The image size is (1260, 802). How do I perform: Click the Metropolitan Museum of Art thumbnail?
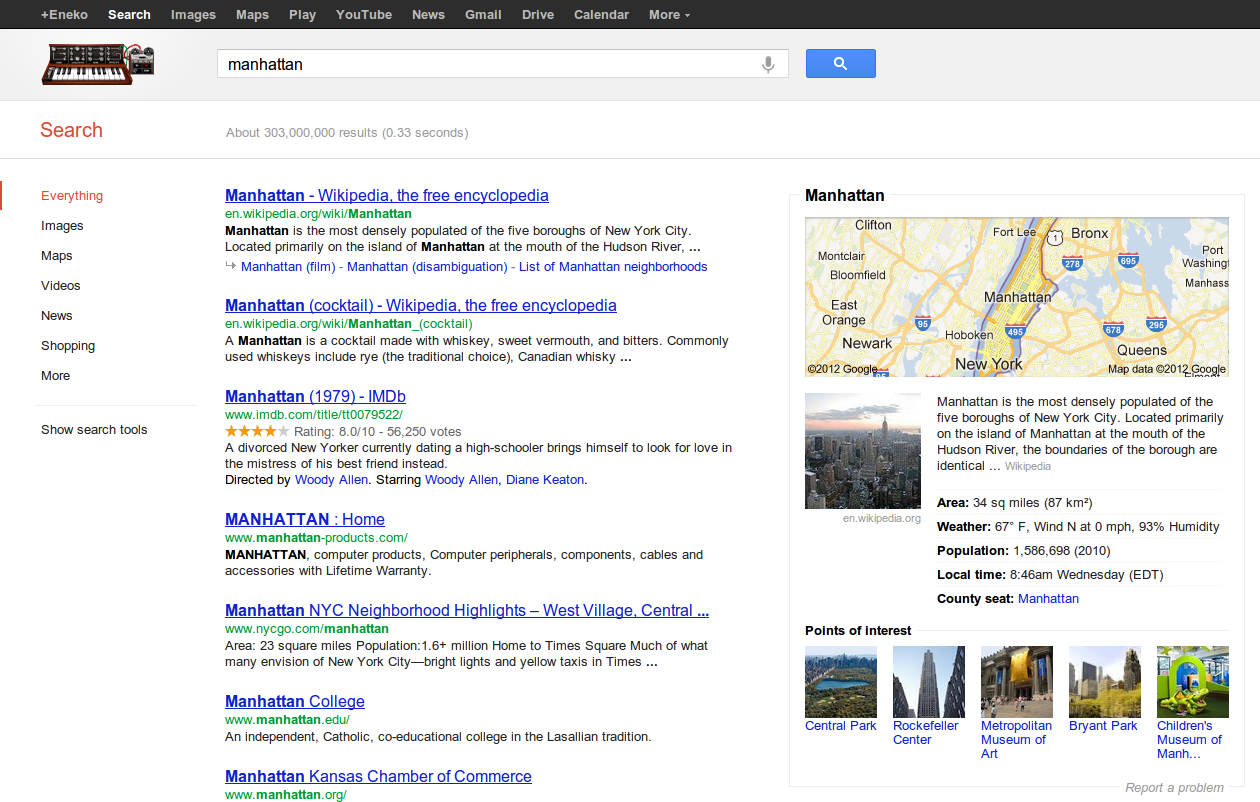coord(1017,682)
